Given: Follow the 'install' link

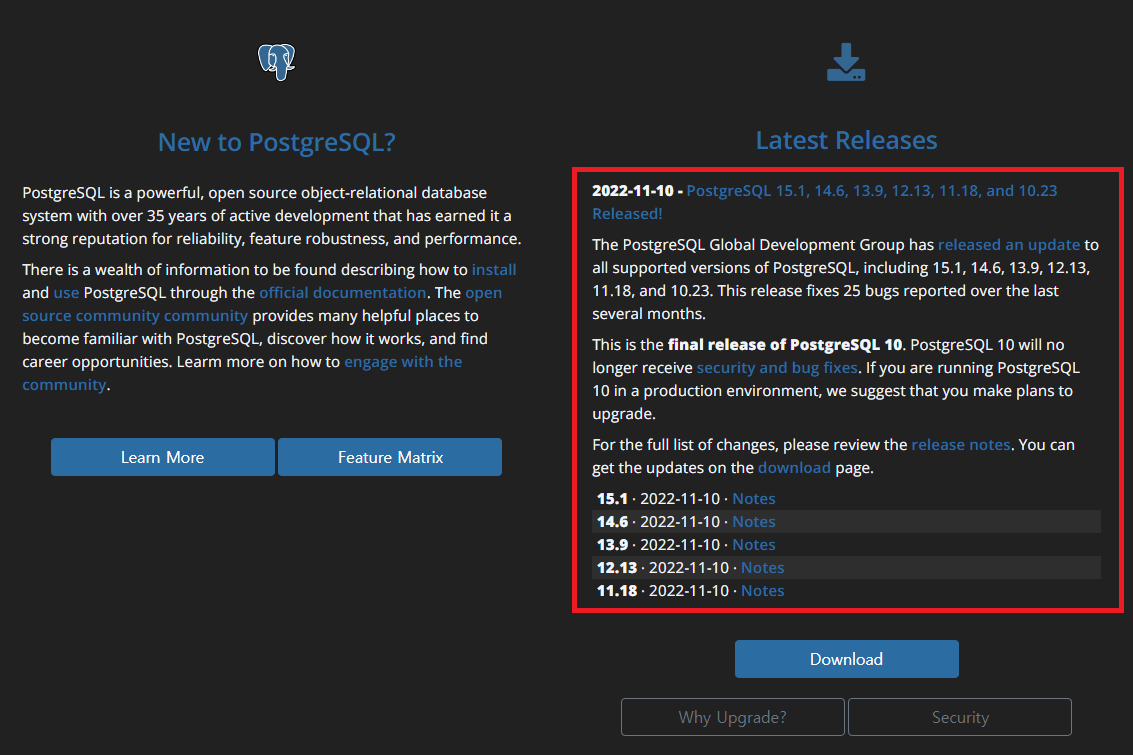Looking at the screenshot, I should point(494,269).
